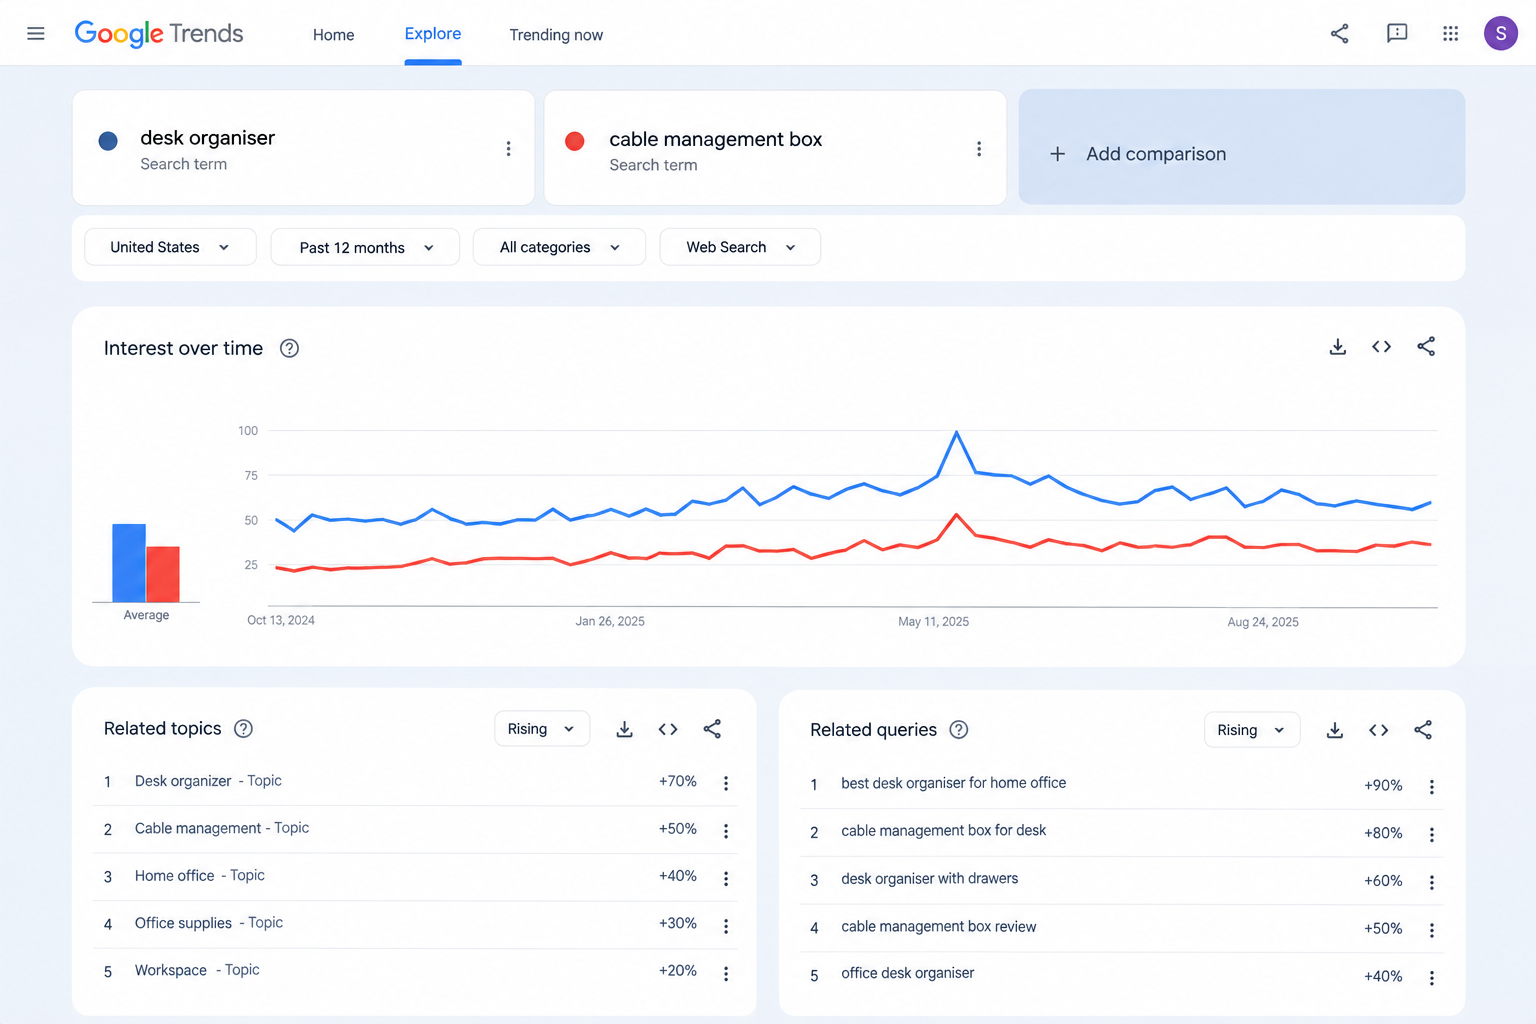The image size is (1536, 1024).
Task: Open more options for cable management box term
Action: pyautogui.click(x=979, y=149)
